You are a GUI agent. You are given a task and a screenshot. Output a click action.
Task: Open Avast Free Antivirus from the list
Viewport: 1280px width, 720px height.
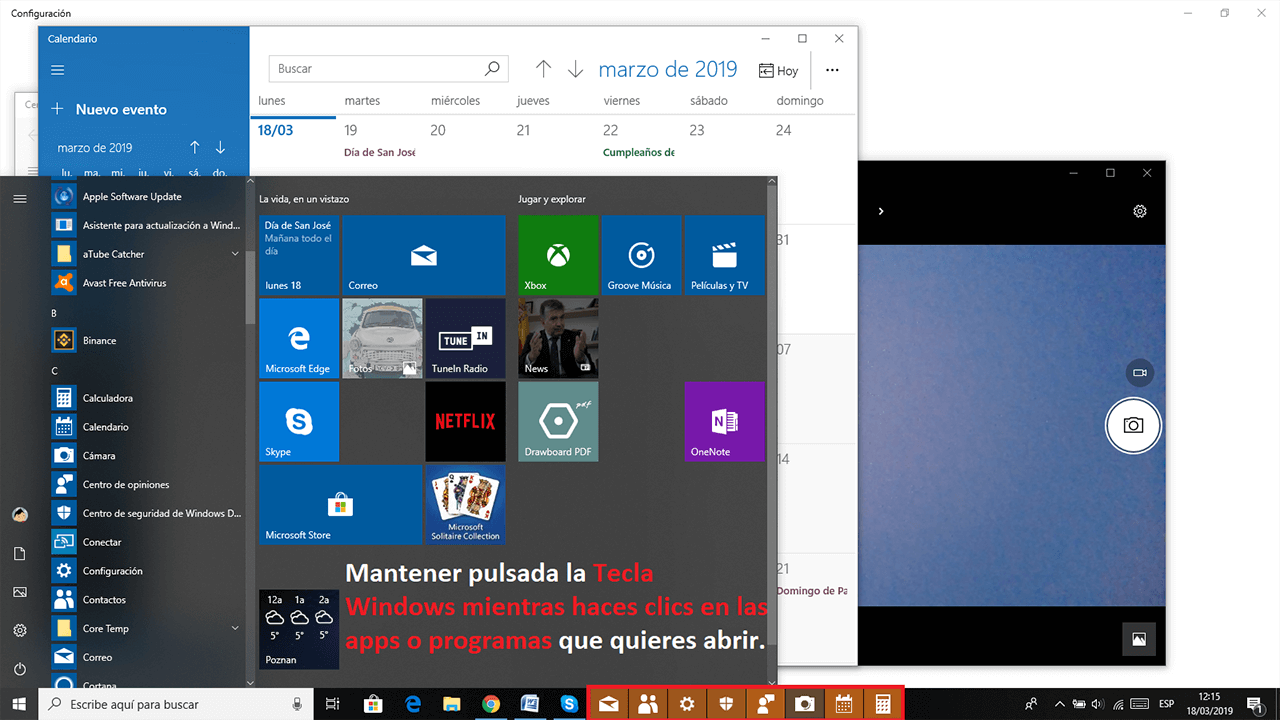coord(146,283)
